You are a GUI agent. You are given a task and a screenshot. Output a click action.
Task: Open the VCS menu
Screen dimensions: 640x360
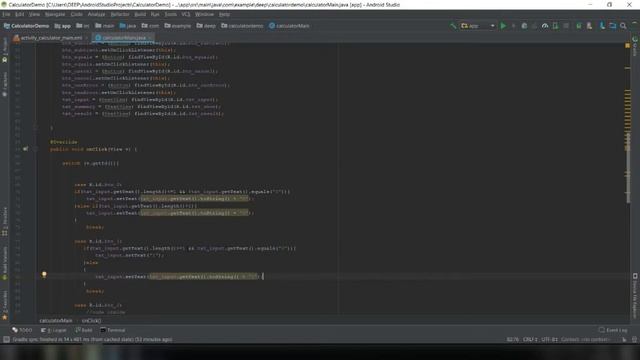[186, 14]
